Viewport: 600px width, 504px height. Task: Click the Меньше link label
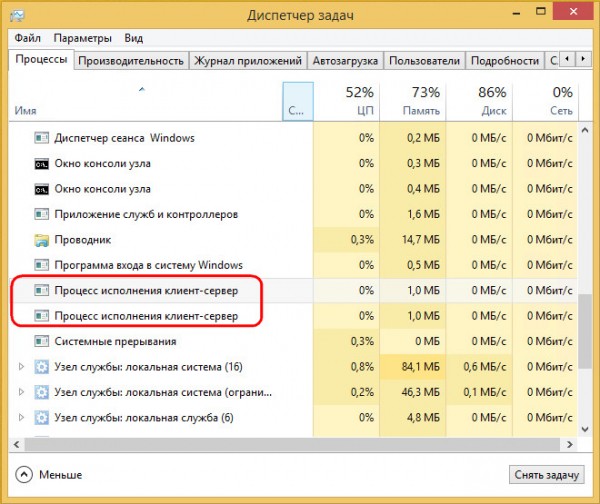(x=61, y=475)
